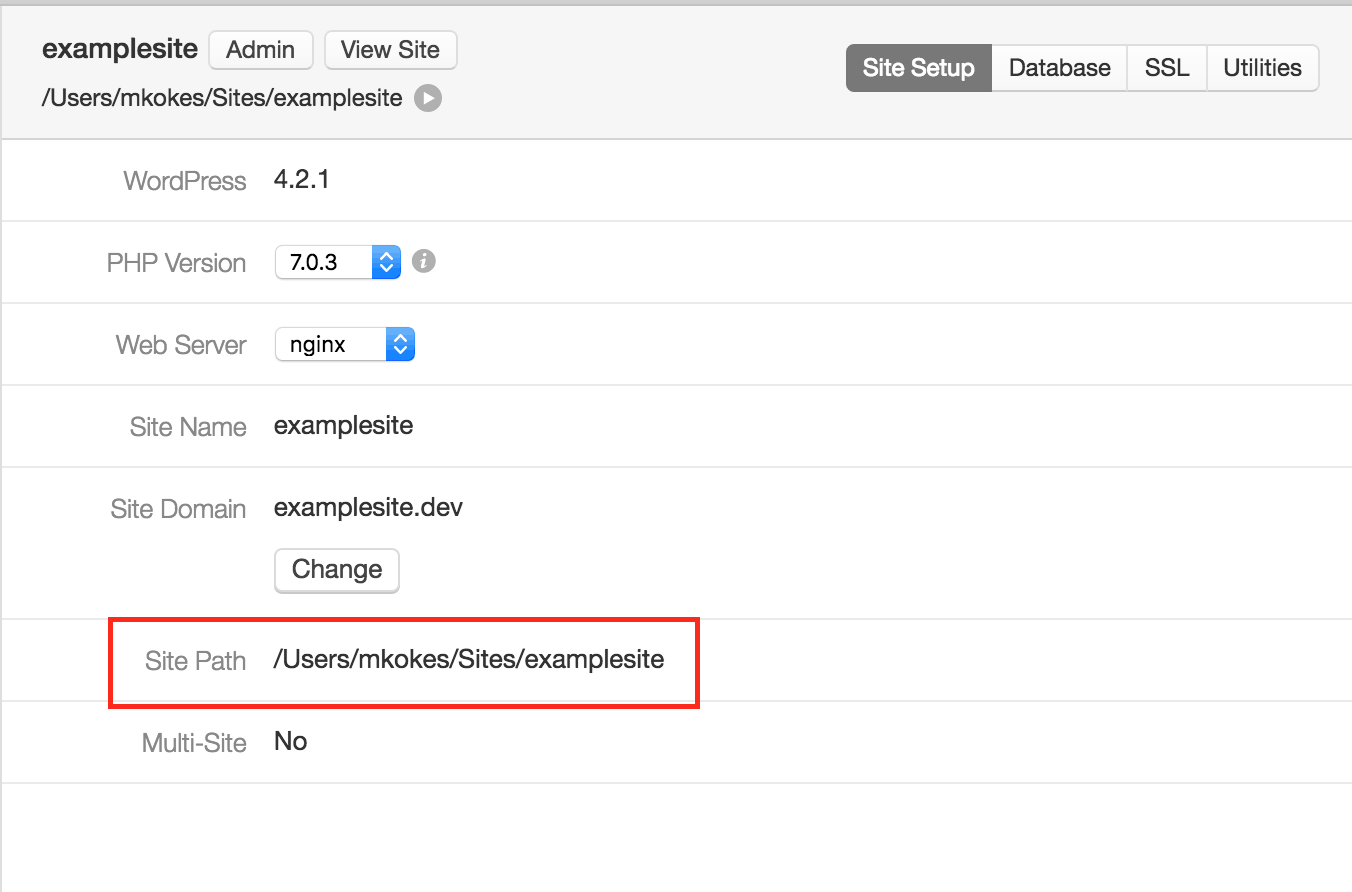
Task: Go to the Utilities tab
Action: click(x=1262, y=68)
